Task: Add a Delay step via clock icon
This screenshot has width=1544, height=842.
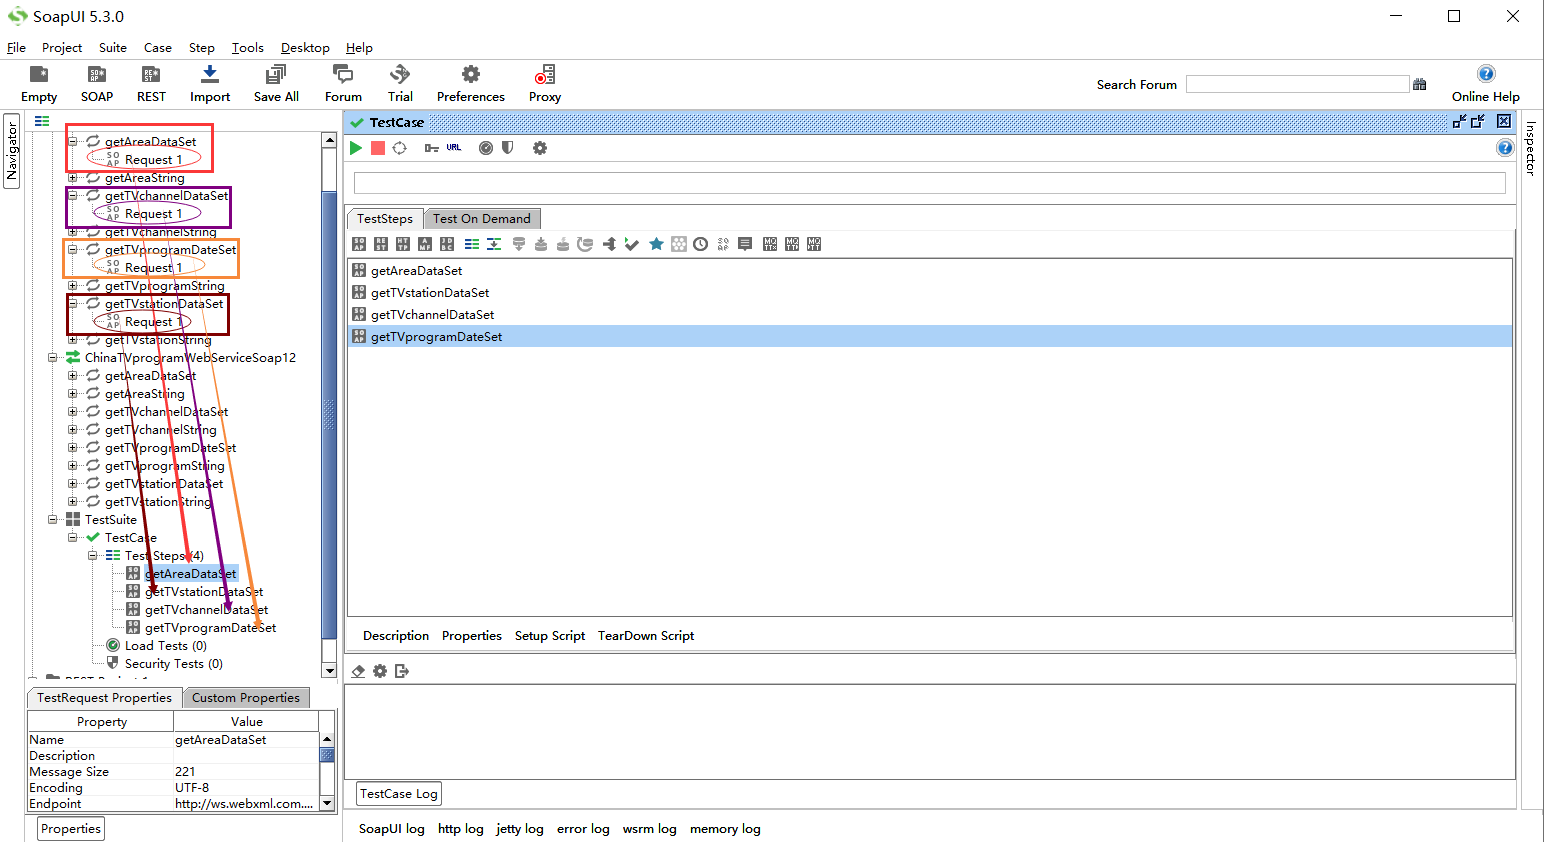Action: 701,244
